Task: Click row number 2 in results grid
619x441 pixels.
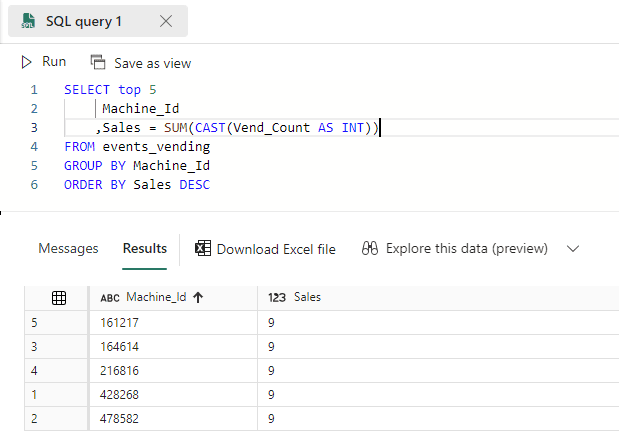Action: (x=34, y=418)
